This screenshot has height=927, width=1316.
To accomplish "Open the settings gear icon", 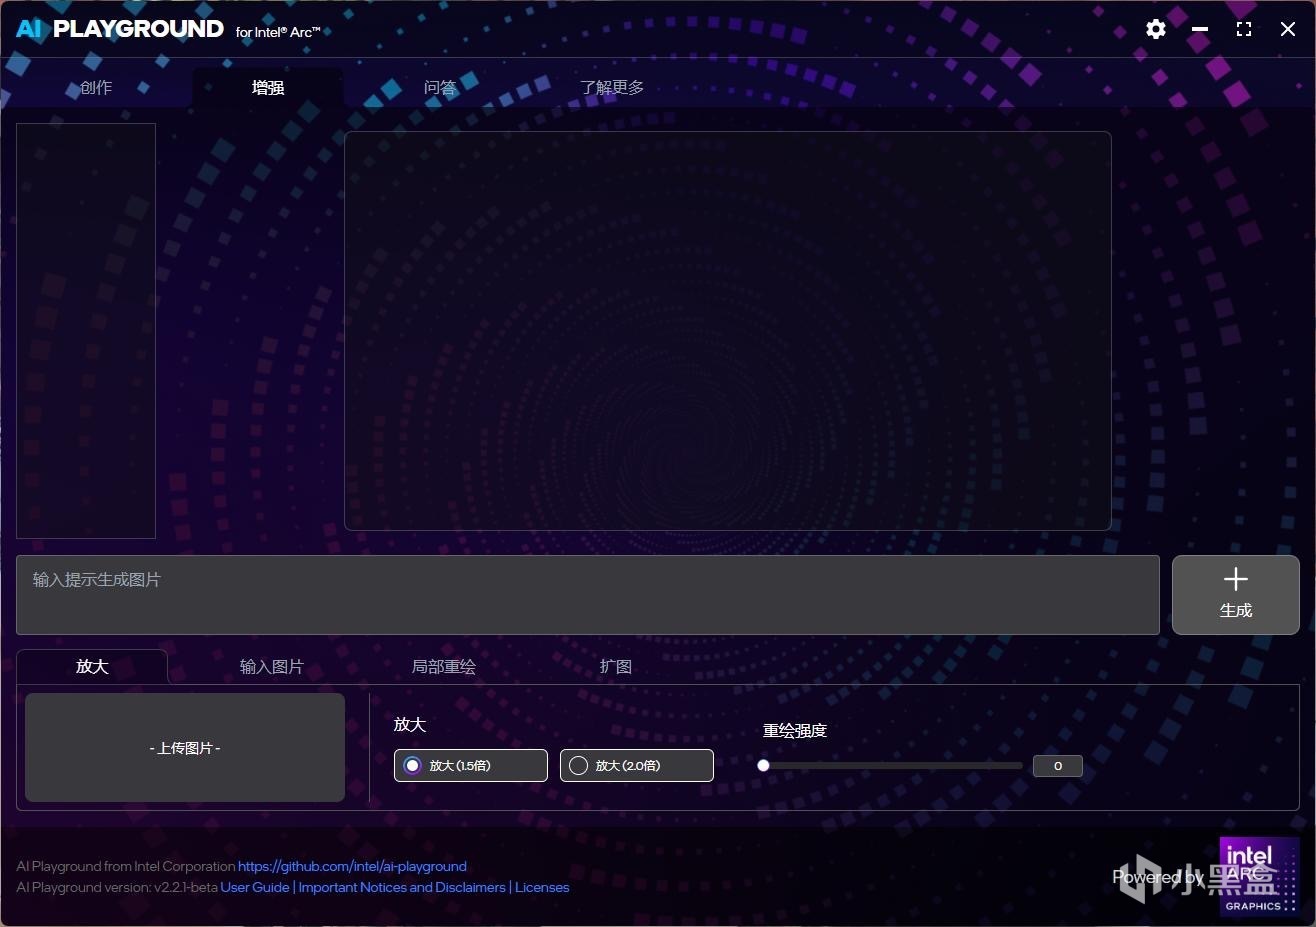I will pyautogui.click(x=1156, y=29).
